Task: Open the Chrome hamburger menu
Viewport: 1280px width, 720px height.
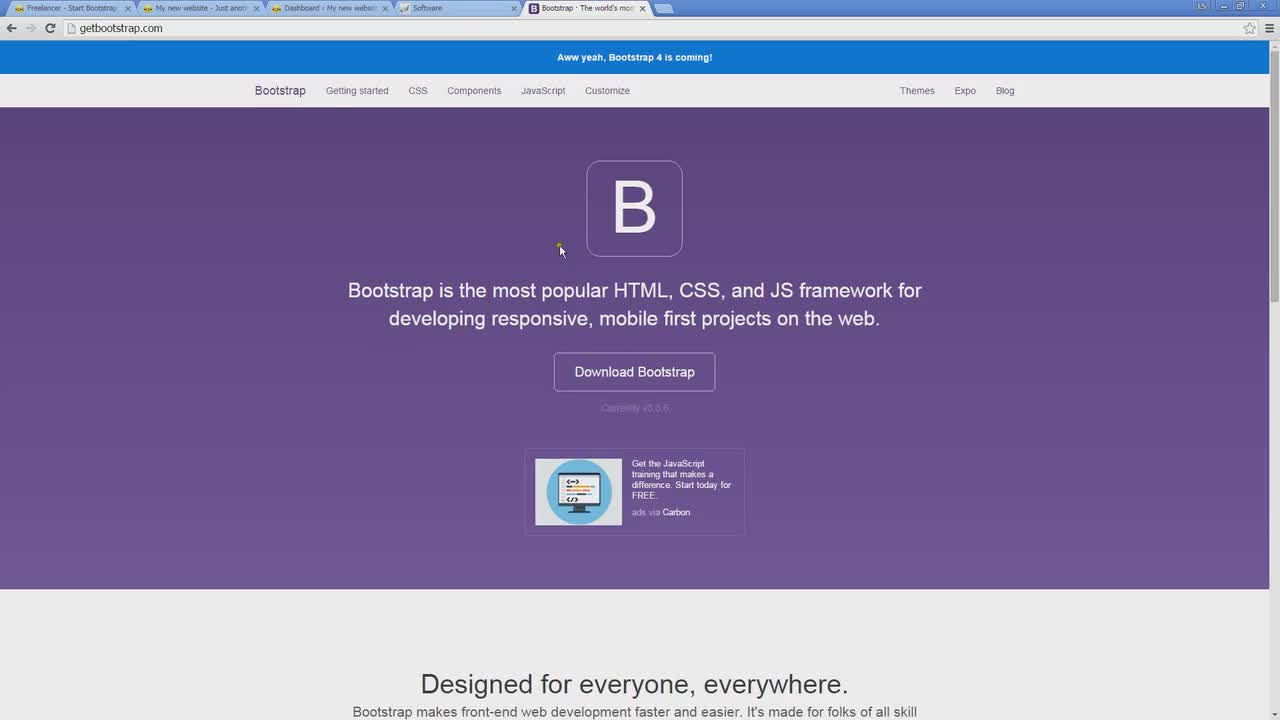Action: 1270,28
